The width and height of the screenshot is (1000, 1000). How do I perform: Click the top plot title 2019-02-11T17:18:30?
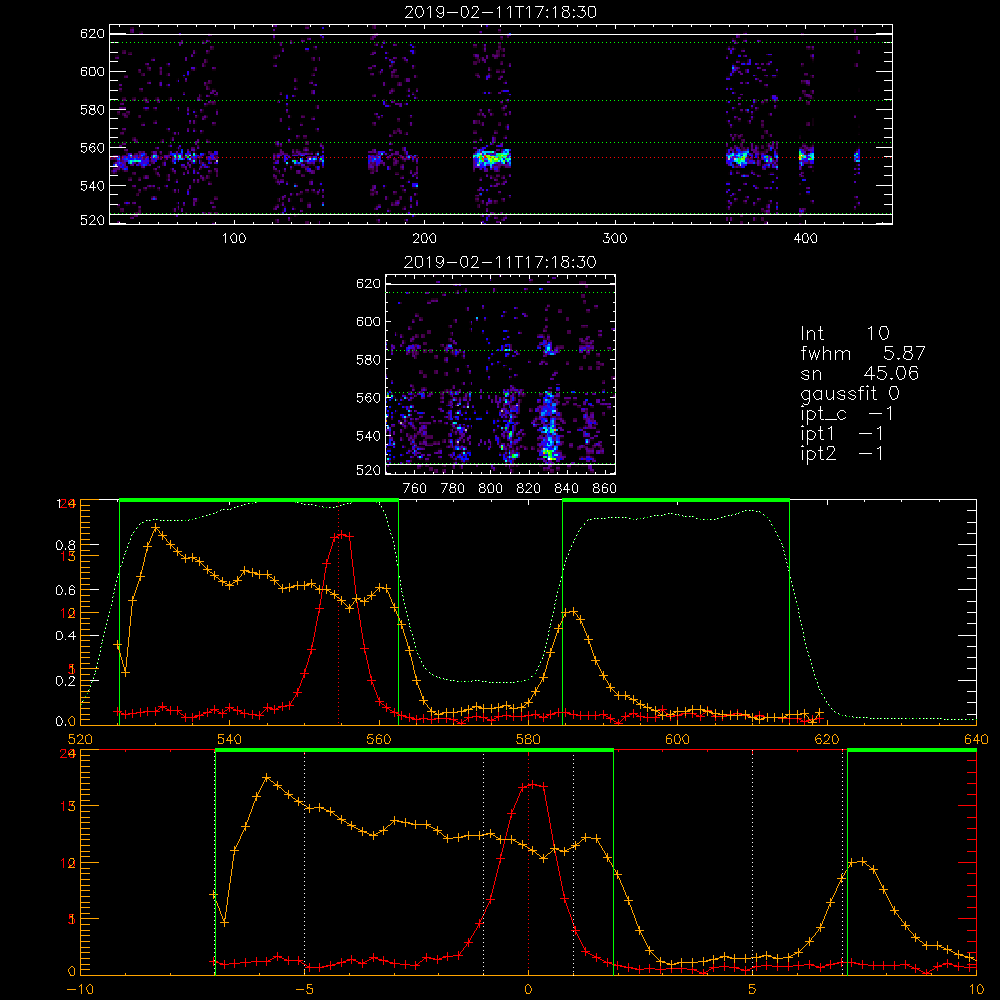tap(500, 12)
